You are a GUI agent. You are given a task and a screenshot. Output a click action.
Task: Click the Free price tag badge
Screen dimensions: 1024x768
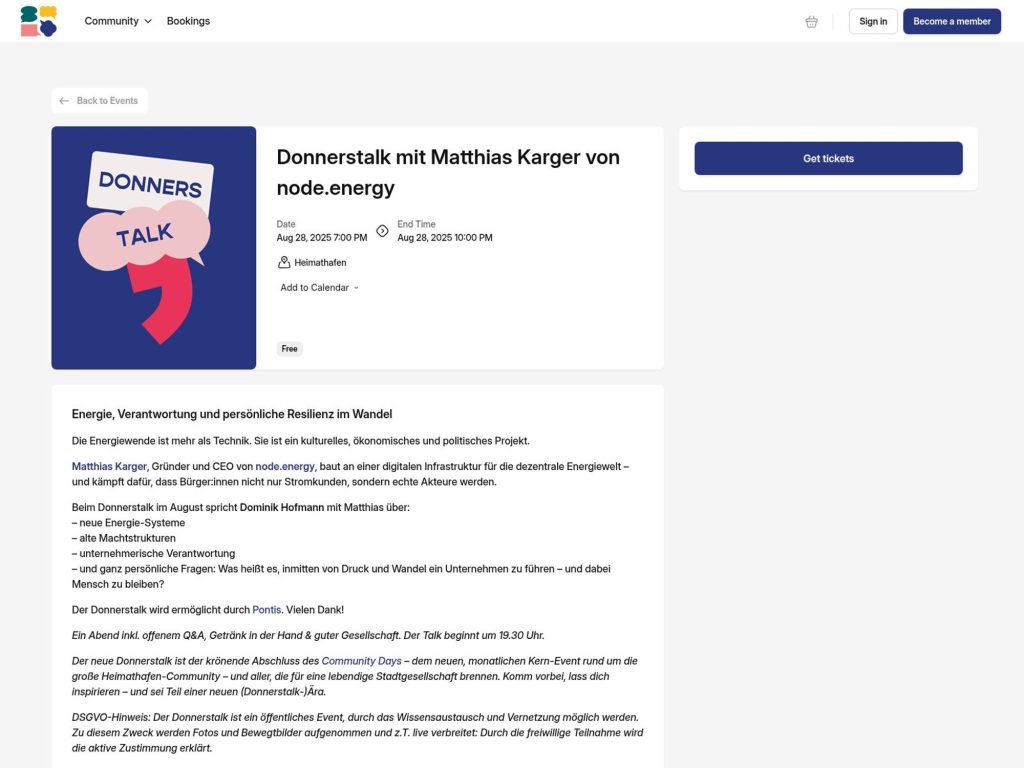coord(289,348)
